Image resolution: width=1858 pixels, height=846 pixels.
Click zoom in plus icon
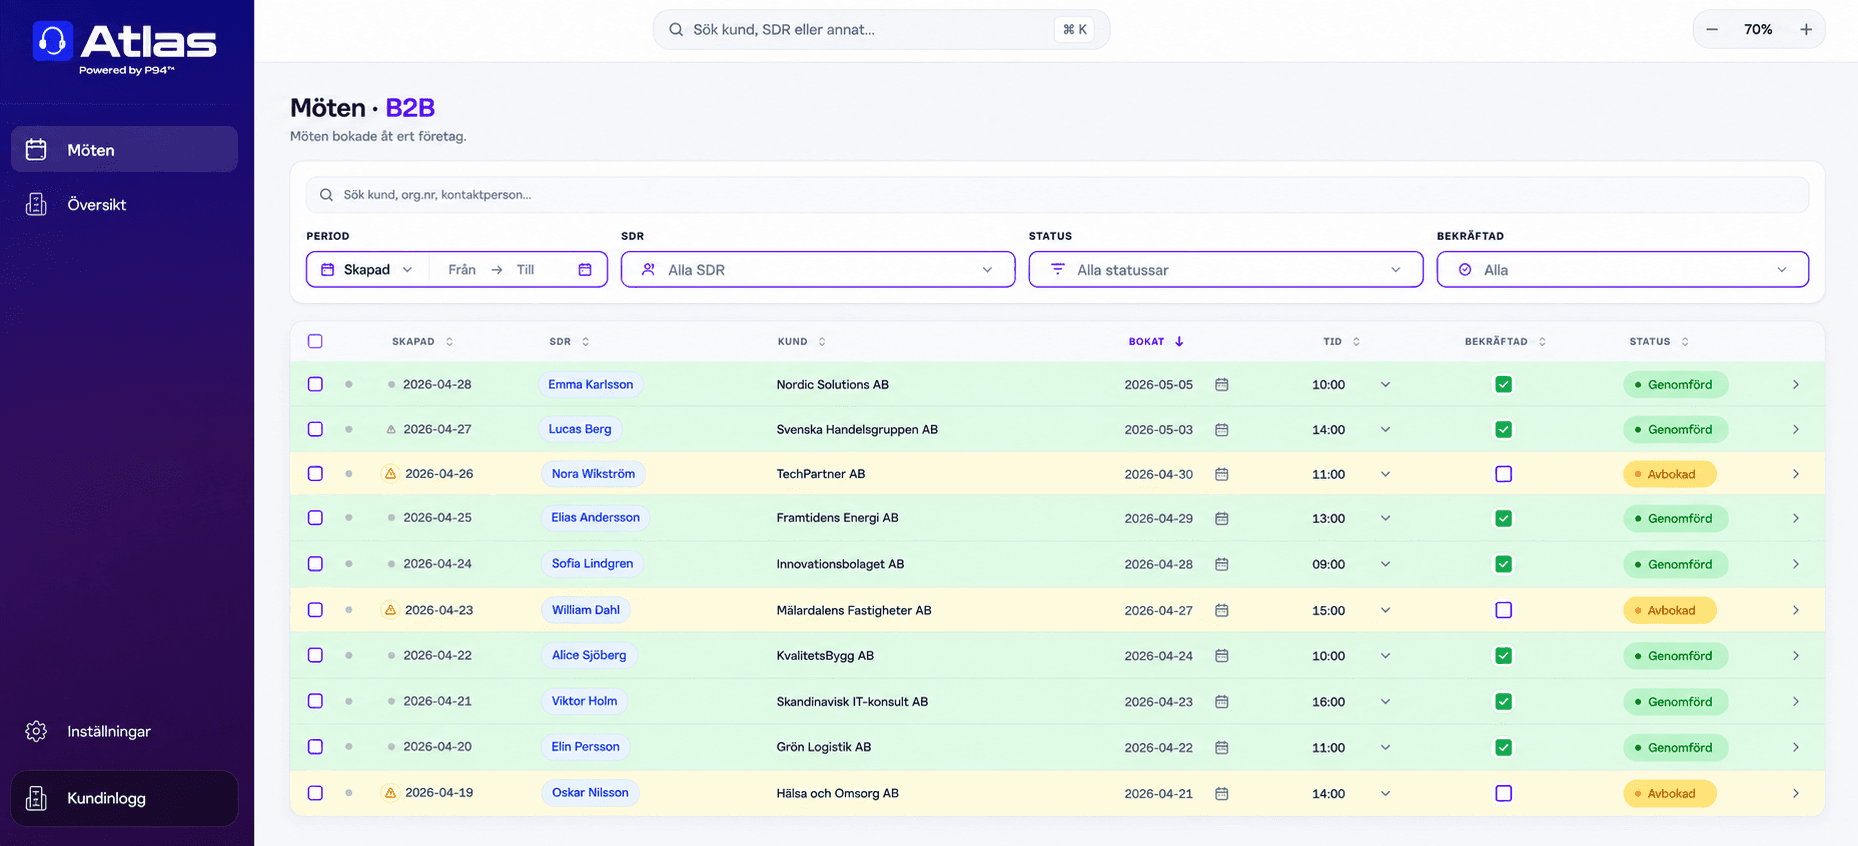[x=1806, y=30]
